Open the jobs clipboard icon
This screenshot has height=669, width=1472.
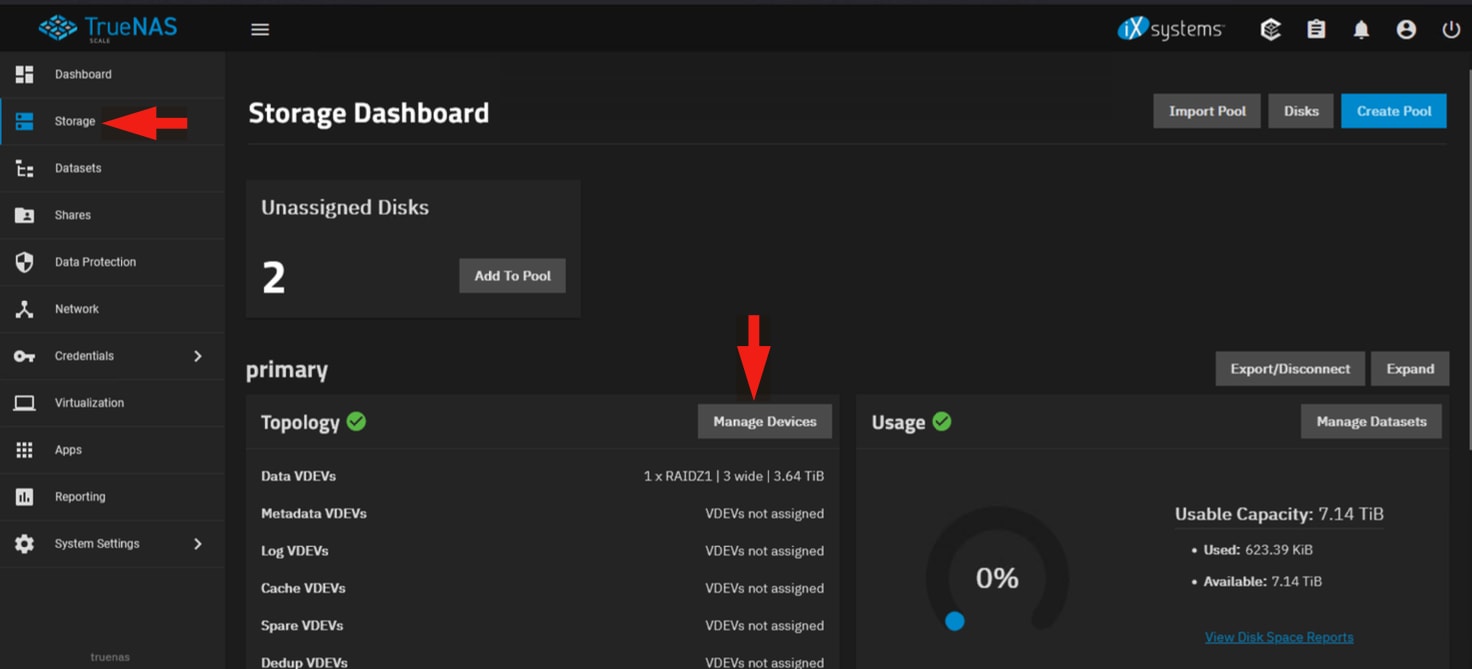(1316, 30)
